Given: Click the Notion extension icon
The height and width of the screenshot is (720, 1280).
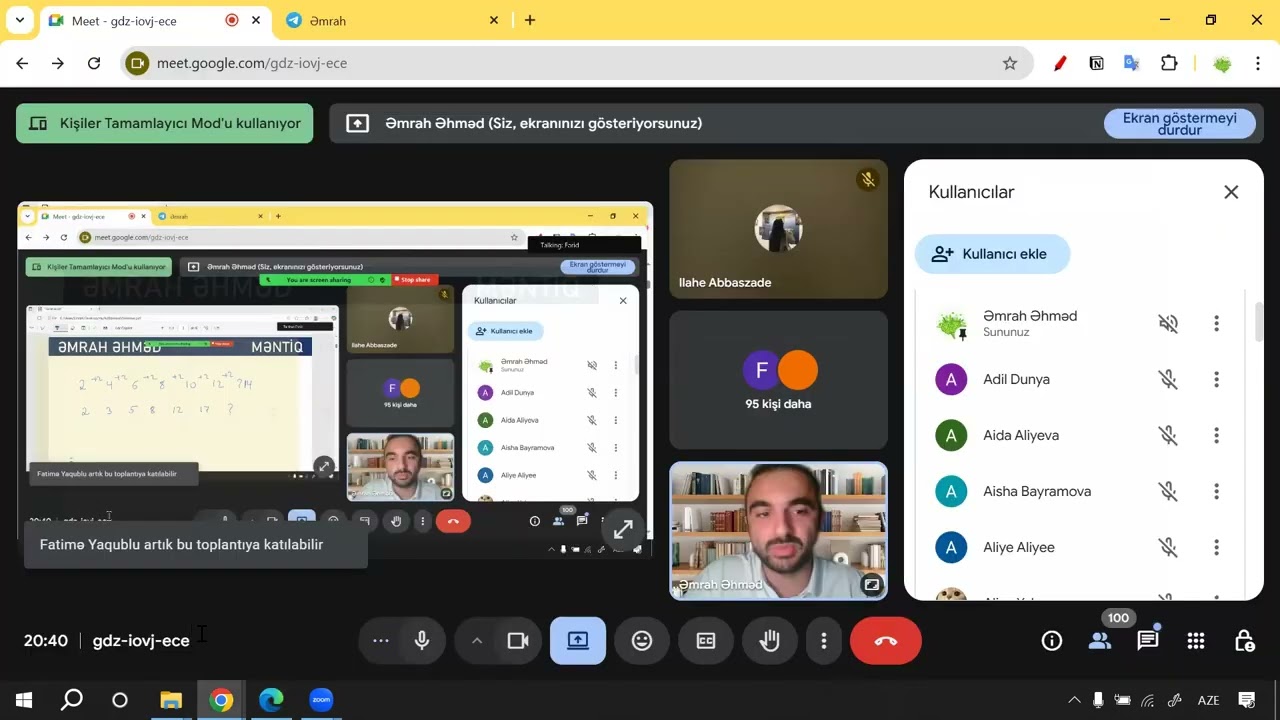Looking at the screenshot, I should click(1096, 63).
